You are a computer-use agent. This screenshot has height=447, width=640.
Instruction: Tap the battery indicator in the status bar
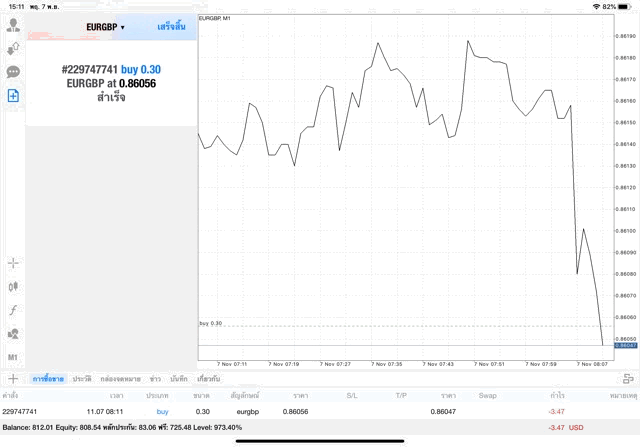click(624, 7)
